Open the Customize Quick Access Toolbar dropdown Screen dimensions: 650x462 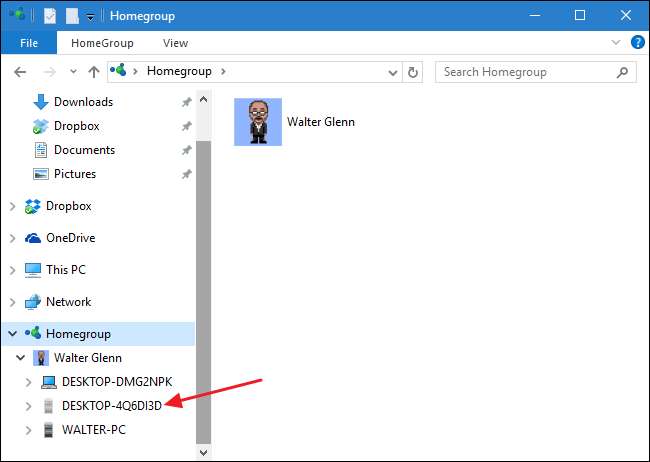coord(90,17)
